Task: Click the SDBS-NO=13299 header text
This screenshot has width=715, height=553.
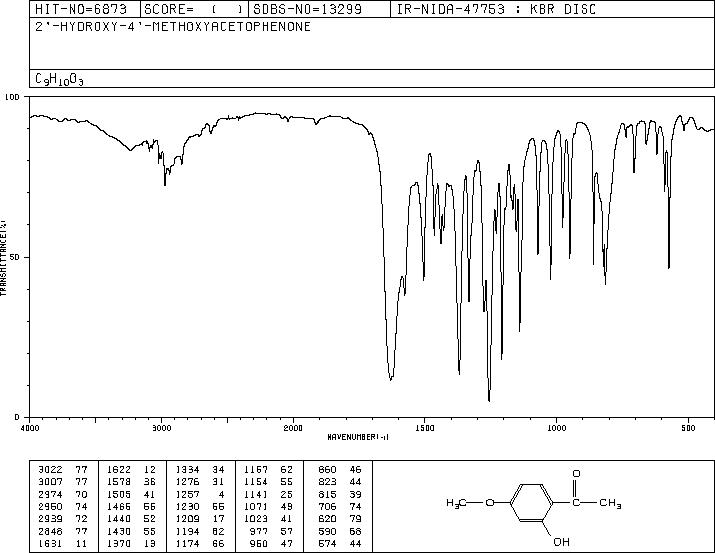Action: (x=308, y=9)
